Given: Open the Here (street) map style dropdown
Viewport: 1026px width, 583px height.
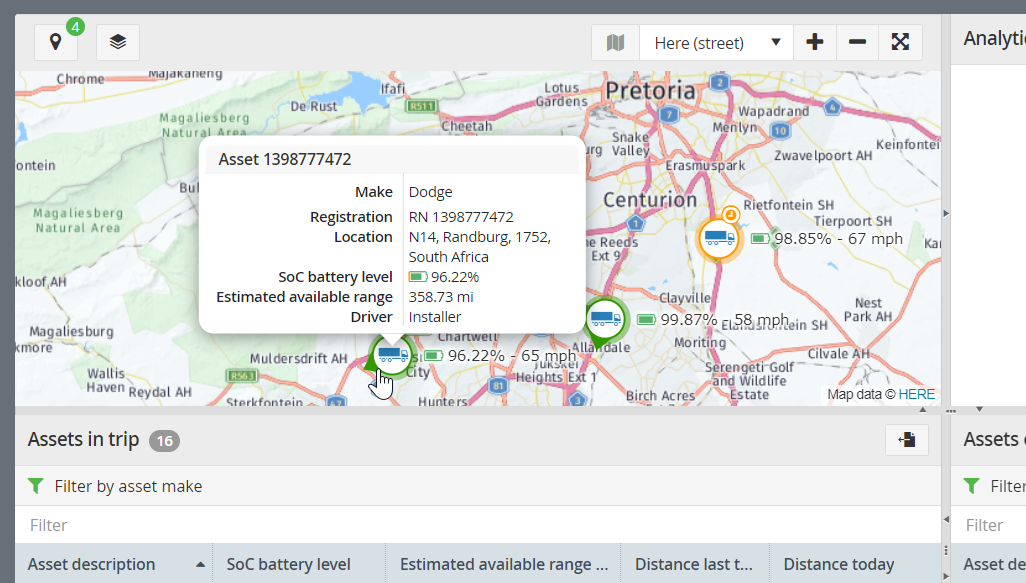Looking at the screenshot, I should [716, 43].
